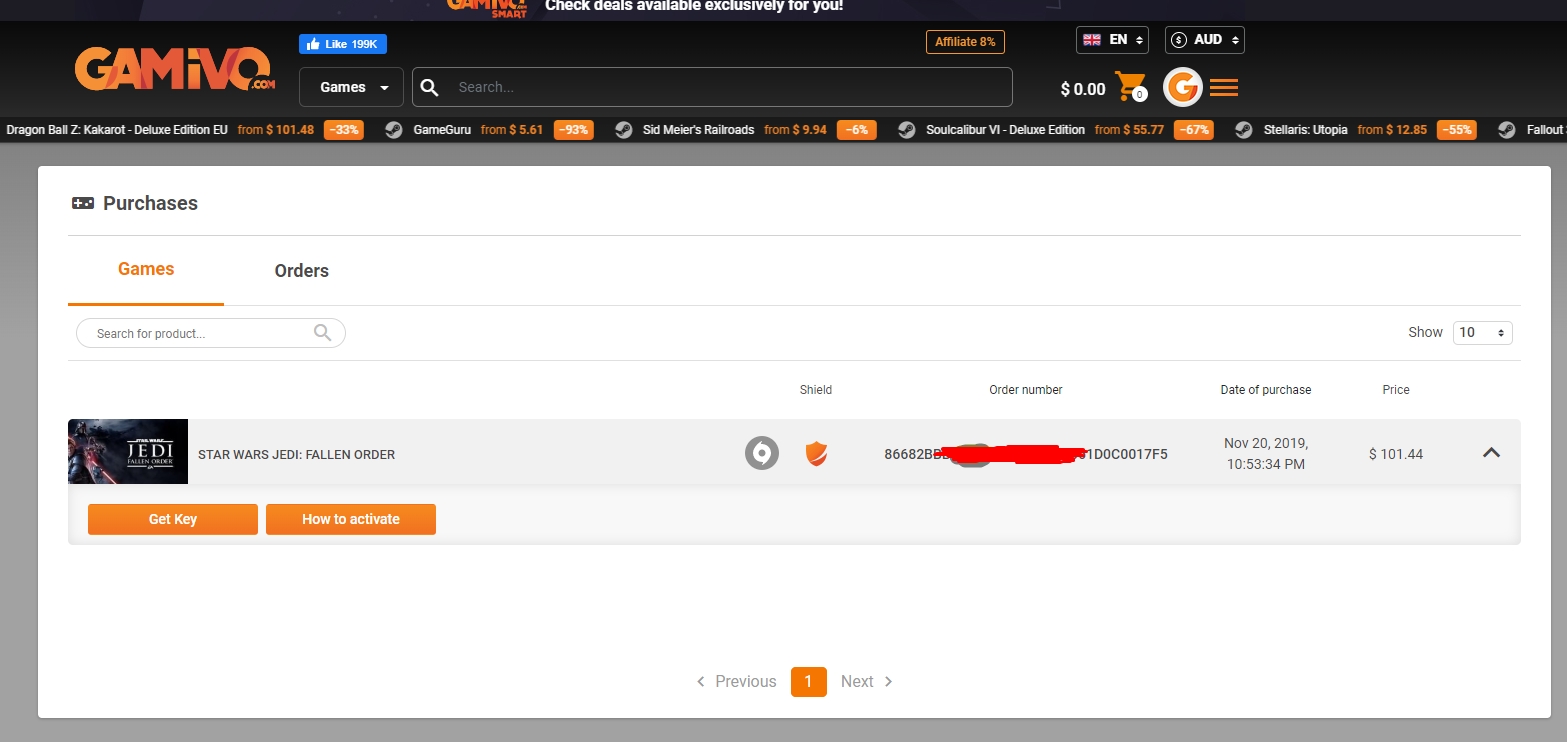Click the GAMIVO logo
1567x742 pixels.
[174, 69]
